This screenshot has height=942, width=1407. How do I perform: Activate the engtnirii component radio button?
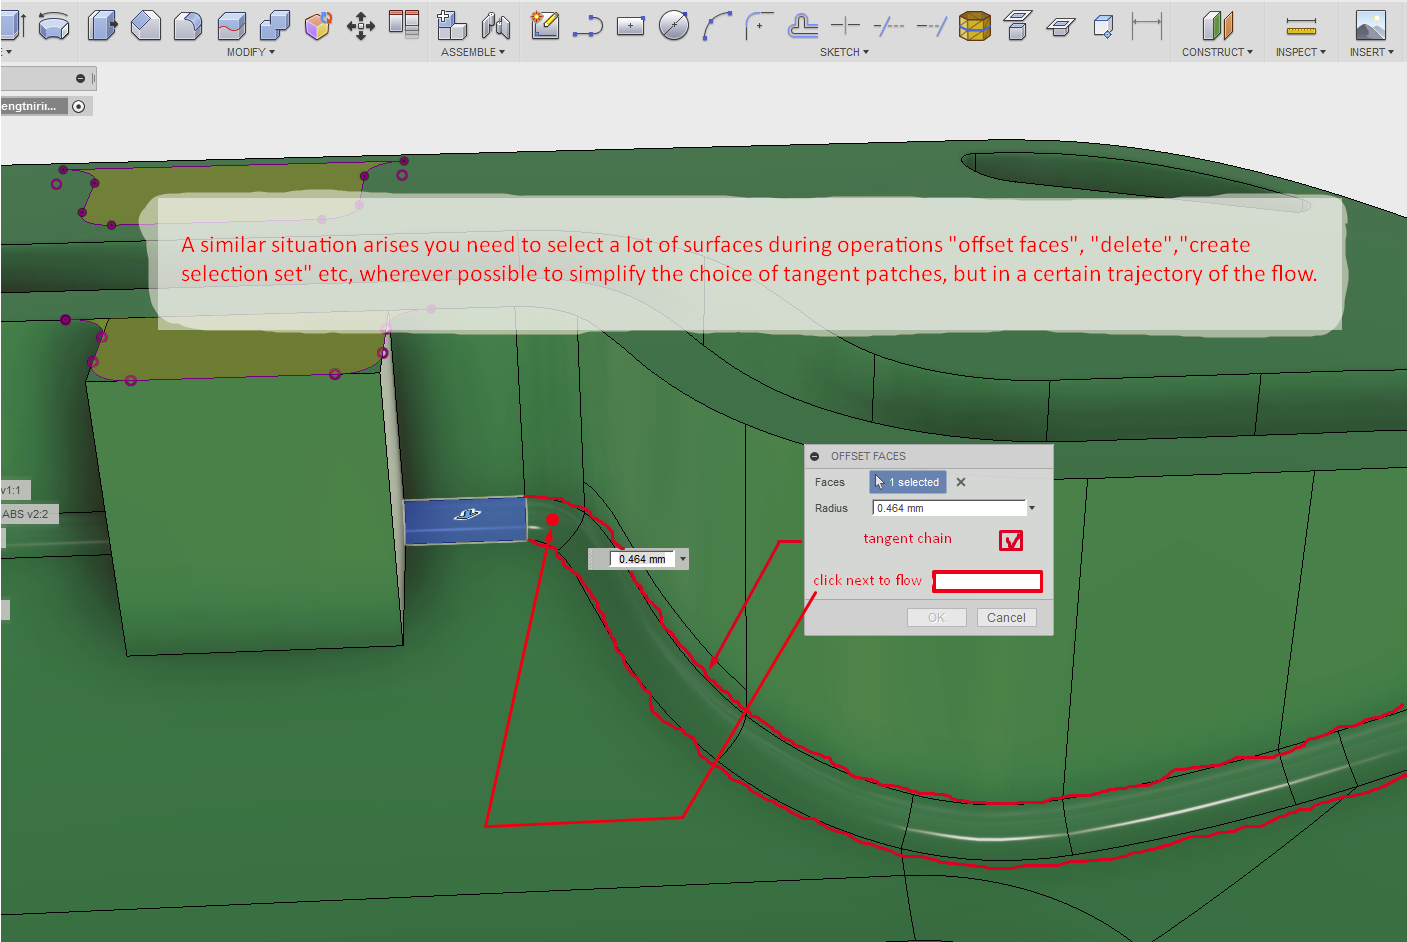[79, 106]
